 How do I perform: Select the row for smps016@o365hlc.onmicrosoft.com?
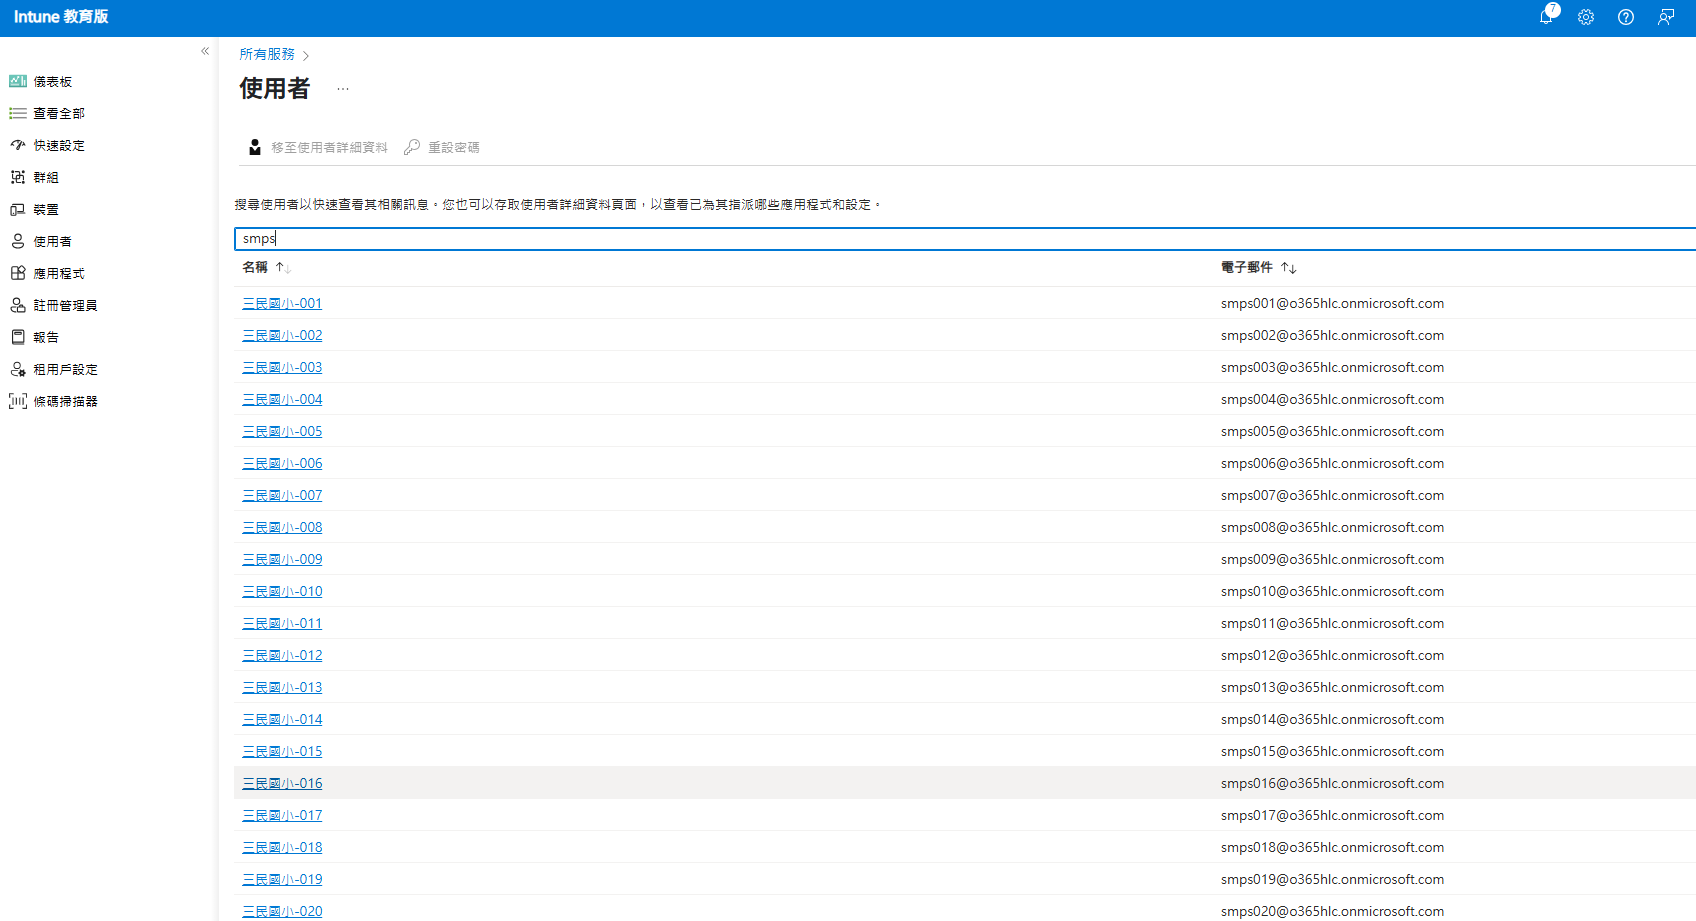(x=1332, y=784)
